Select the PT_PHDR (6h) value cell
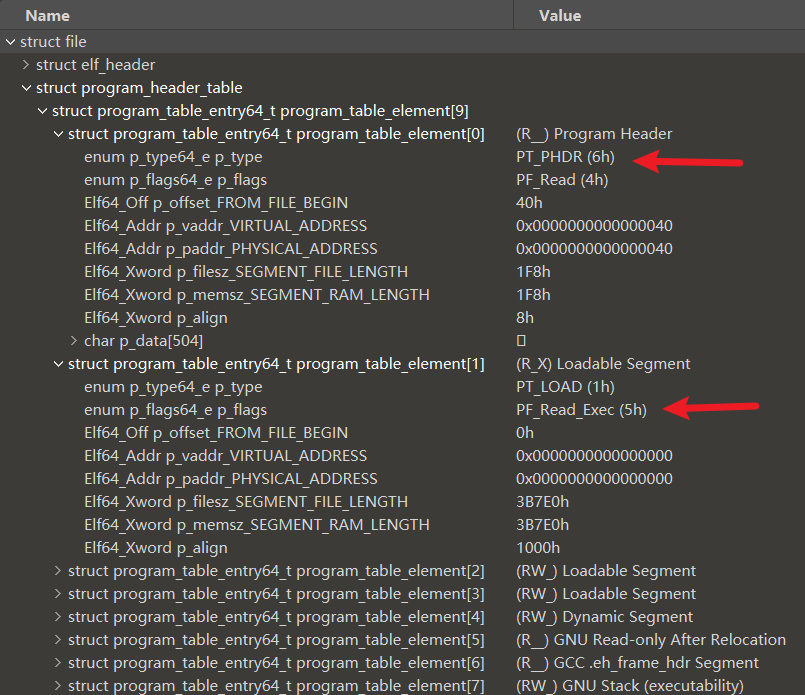 coord(566,157)
